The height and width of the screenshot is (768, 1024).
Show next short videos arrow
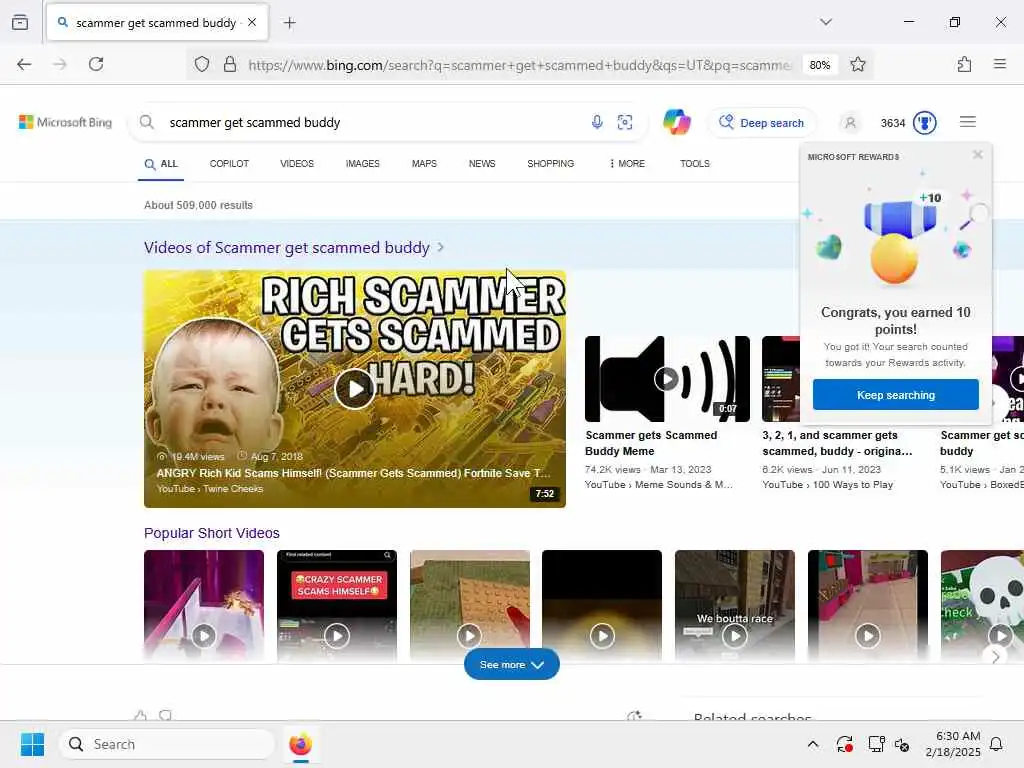click(x=995, y=656)
